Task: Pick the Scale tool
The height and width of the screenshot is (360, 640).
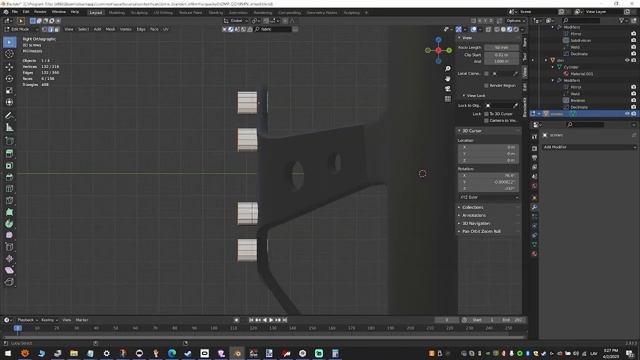Action: [9, 90]
